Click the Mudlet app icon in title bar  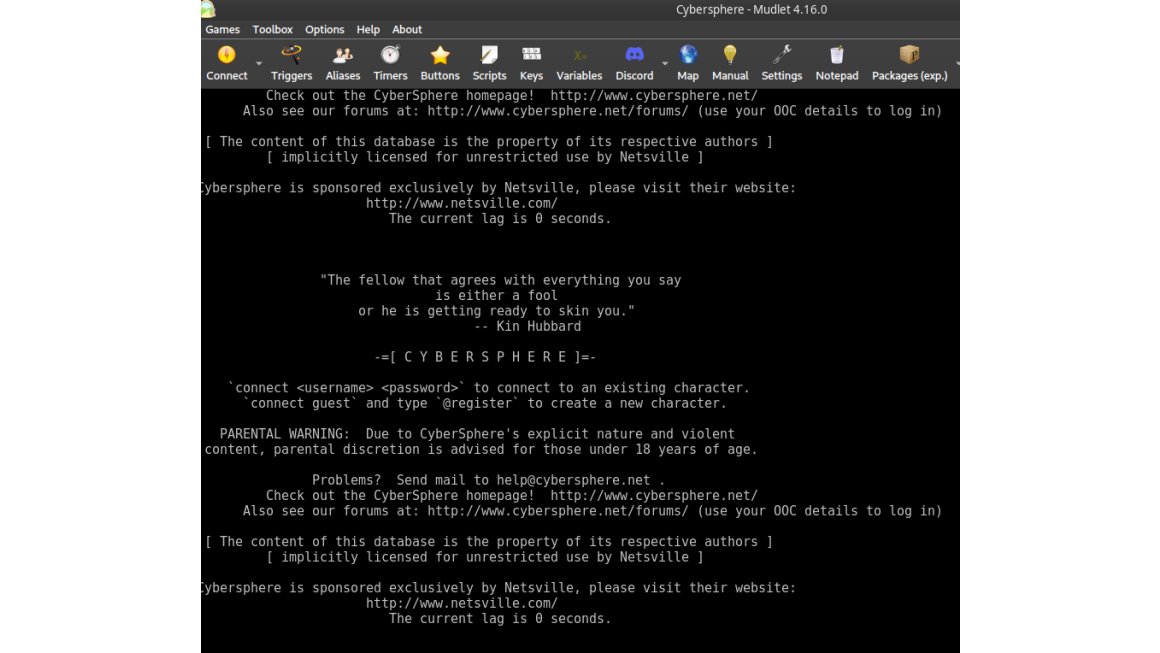coord(208,9)
